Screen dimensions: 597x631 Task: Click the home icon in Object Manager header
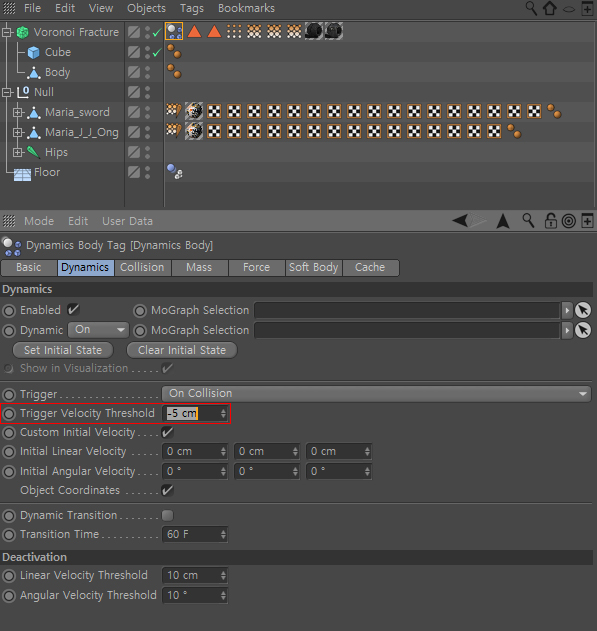(550, 8)
